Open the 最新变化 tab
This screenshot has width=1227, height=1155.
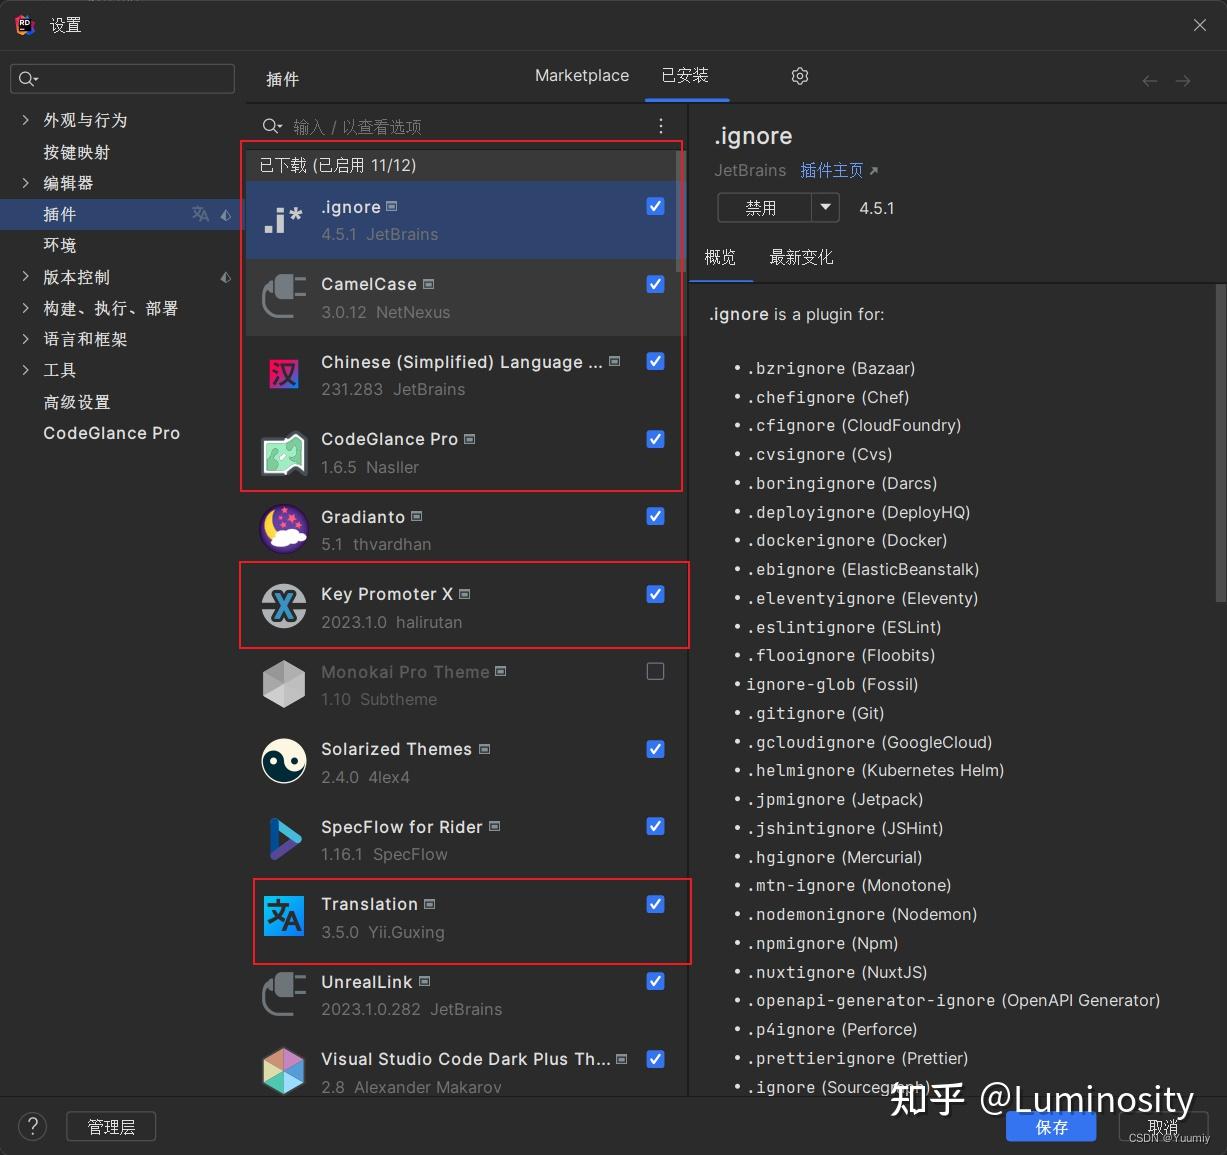pyautogui.click(x=800, y=257)
